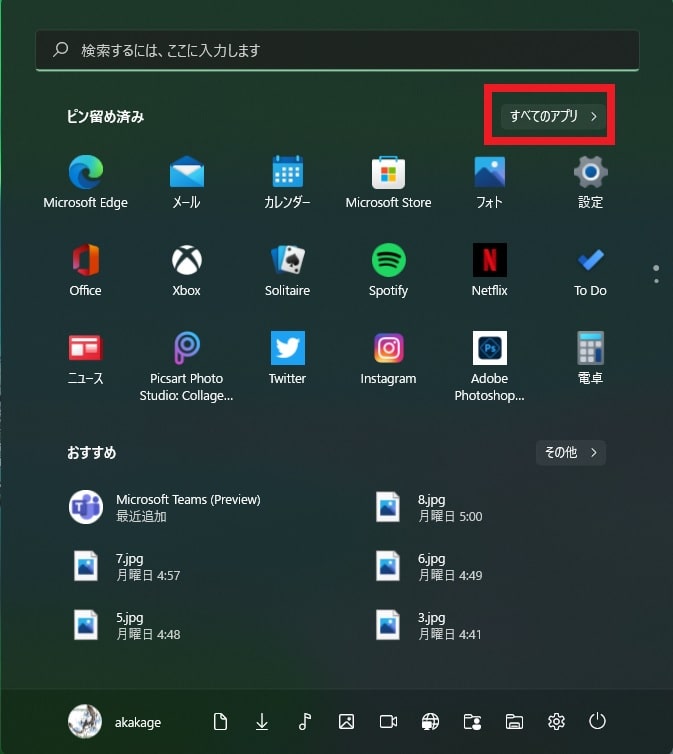Launch Picsart Photo Studio

pos(187,366)
